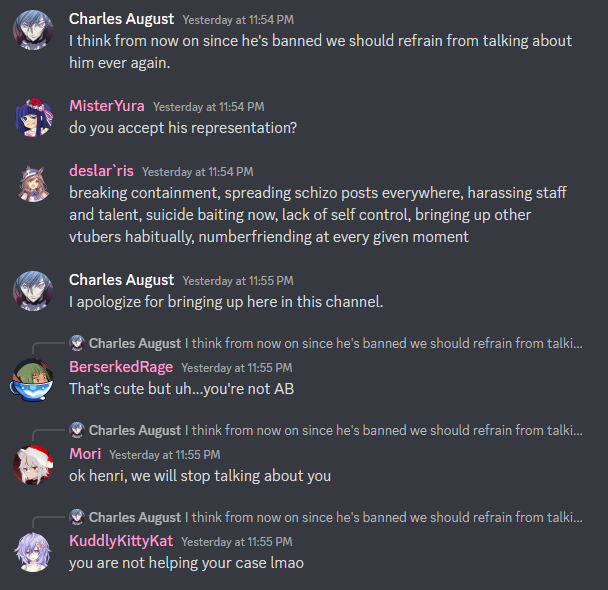608x590 pixels.
Task: Jump to replied message above BerserkedRage's reply
Action: (383, 343)
